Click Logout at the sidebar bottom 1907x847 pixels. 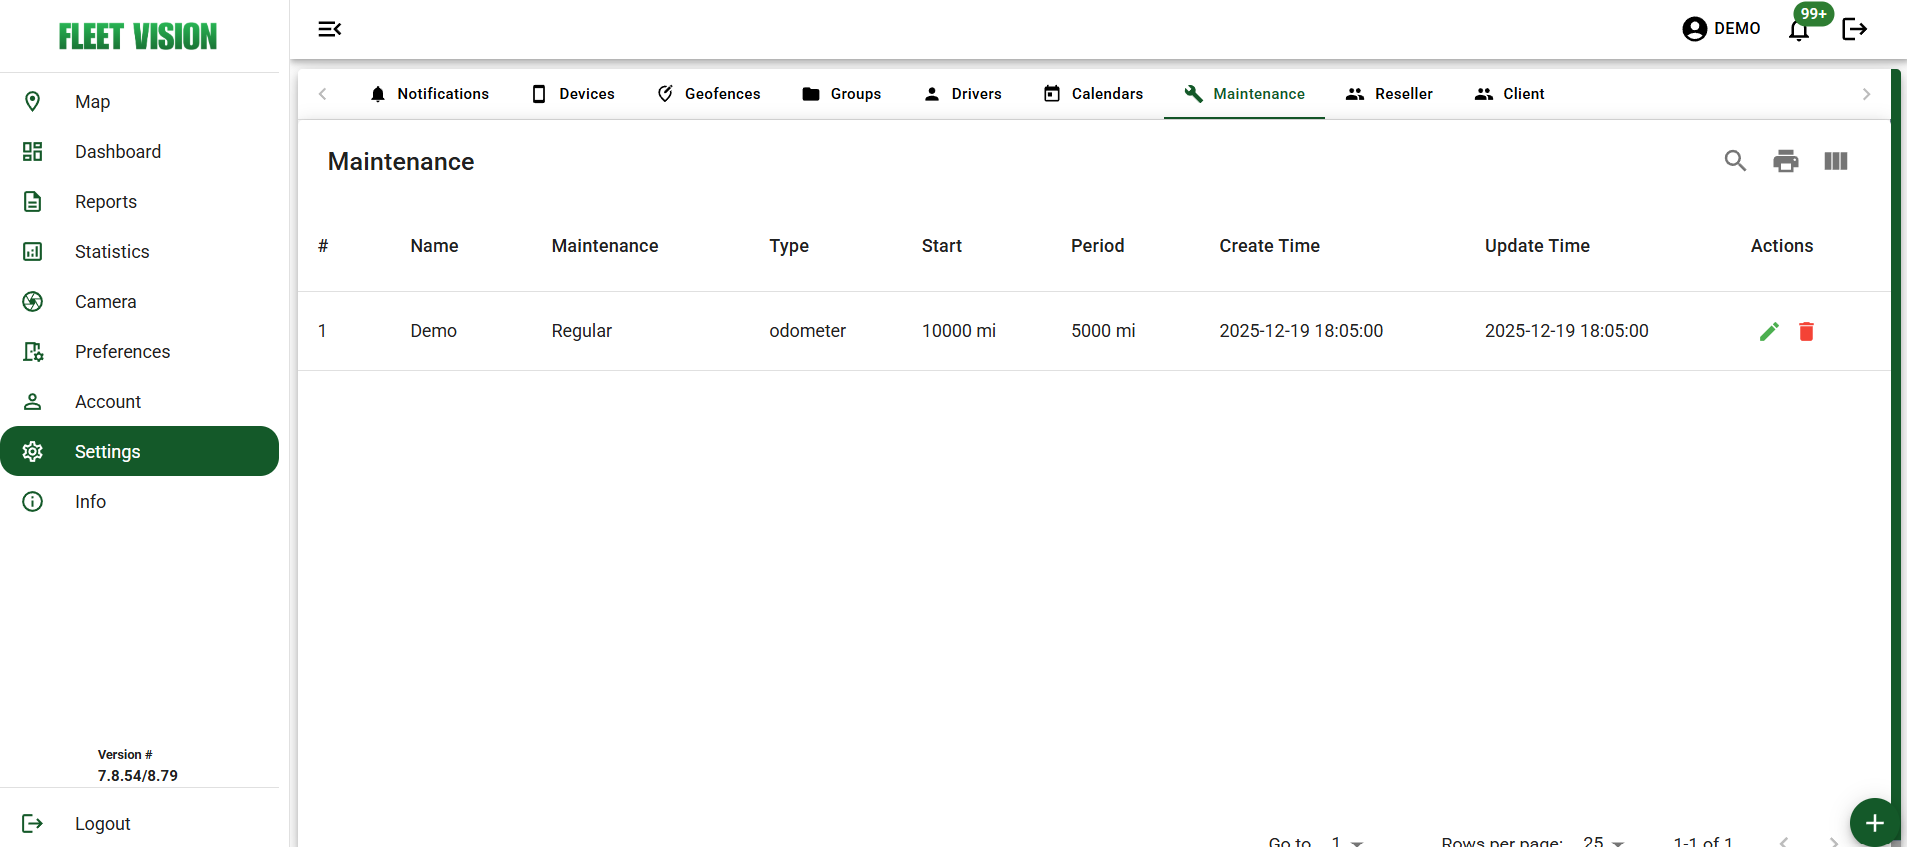click(x=139, y=823)
